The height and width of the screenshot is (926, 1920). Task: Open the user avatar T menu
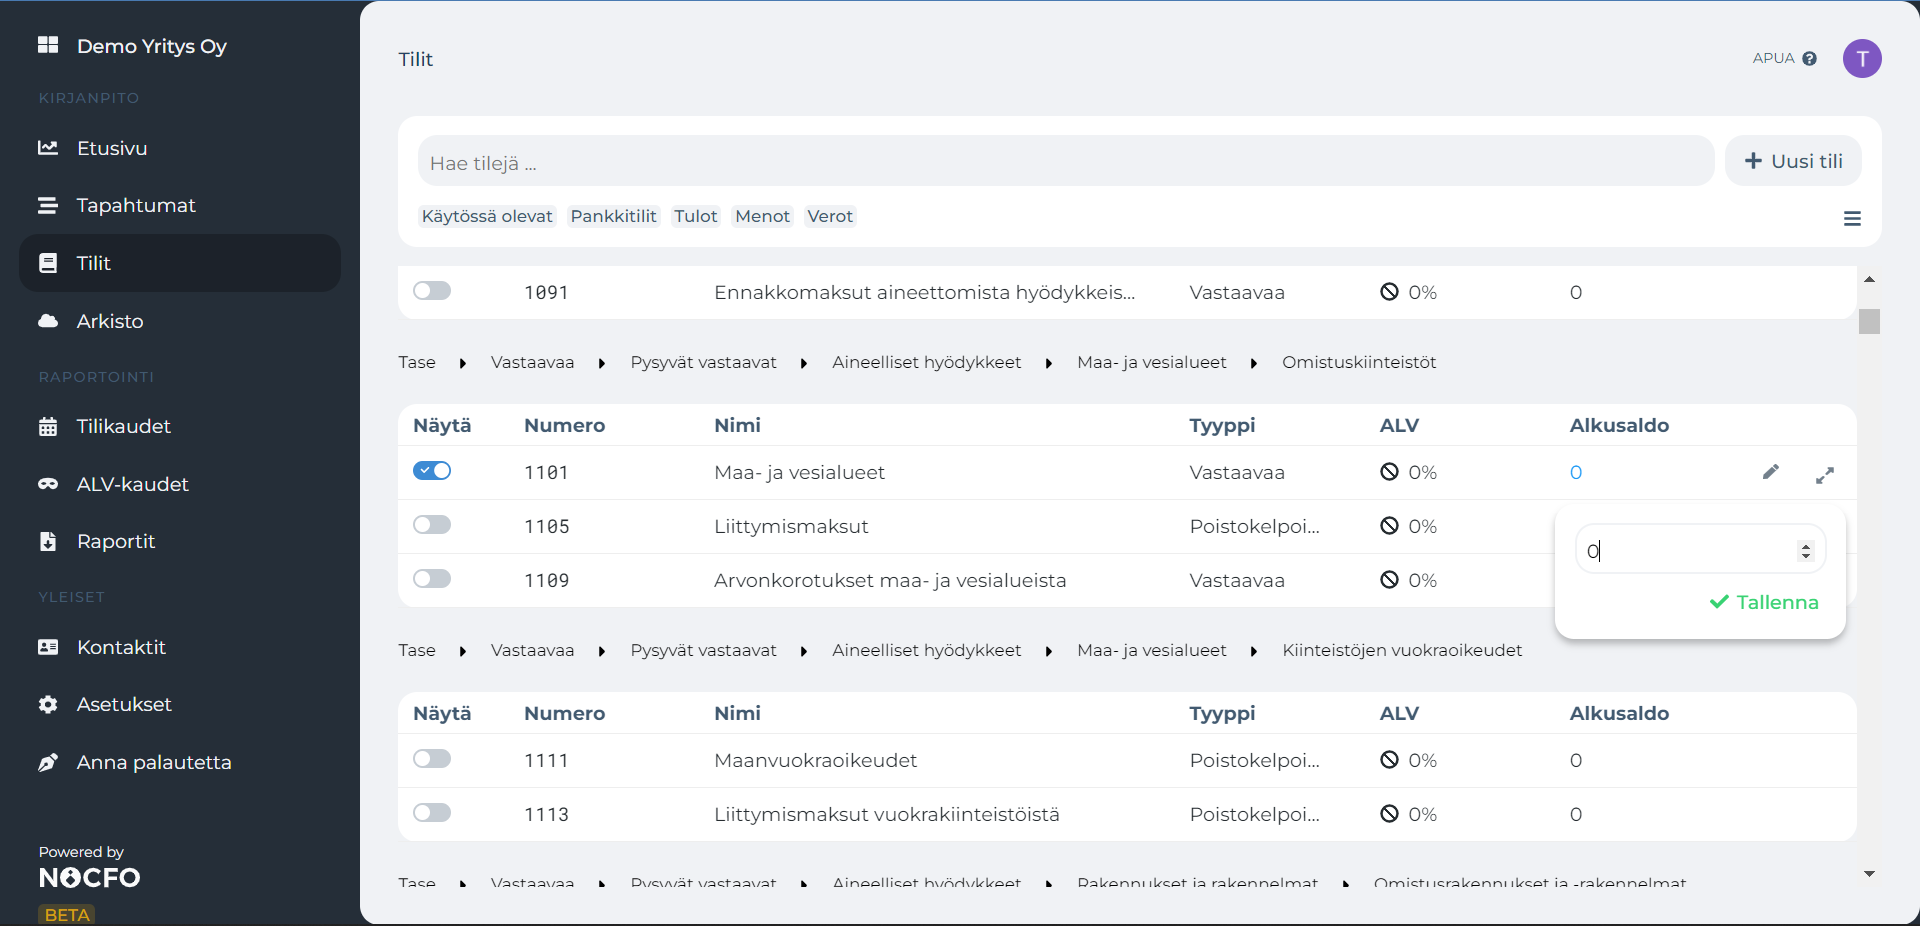click(x=1862, y=59)
